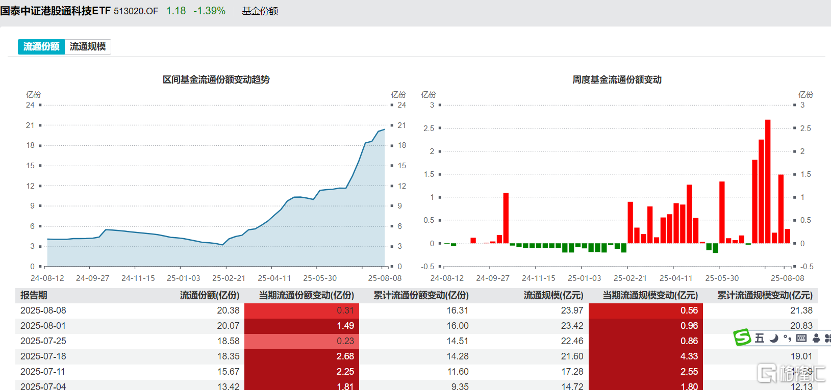Image resolution: width=832 pixels, height=390 pixels.
Task: Click the 流通规模(亿元) column header
Action: [553, 296]
